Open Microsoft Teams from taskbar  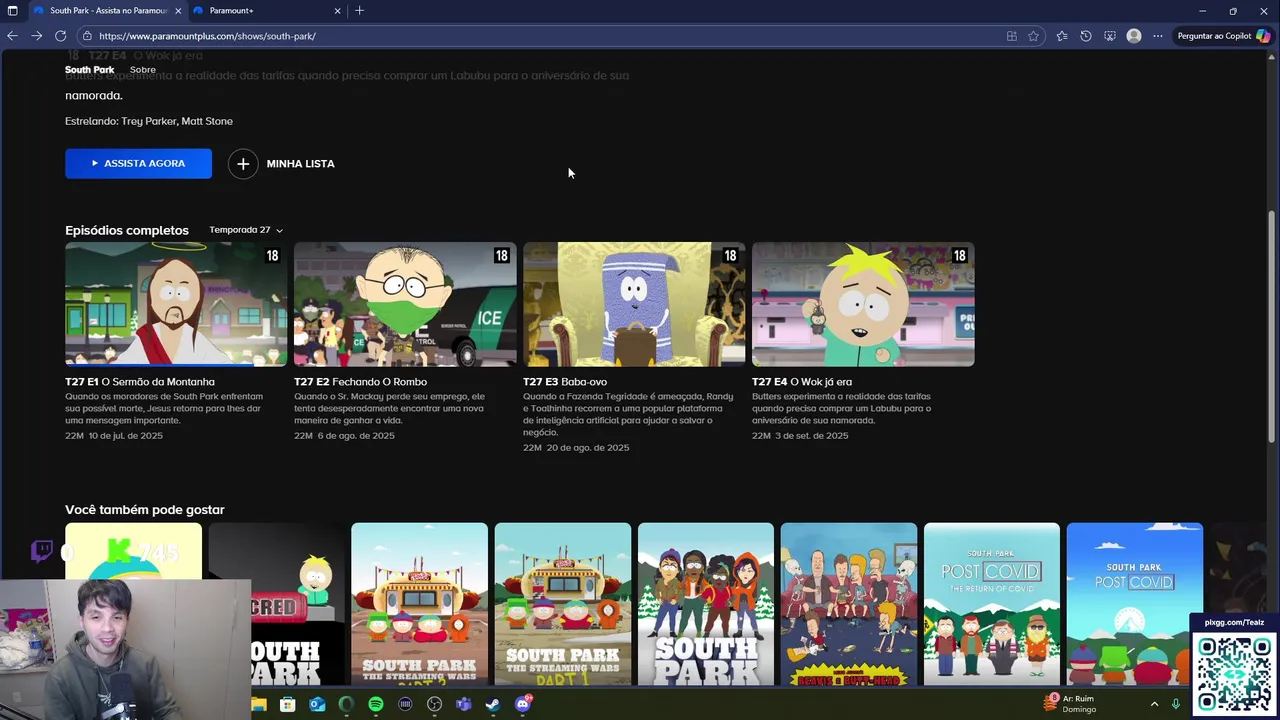tap(464, 704)
